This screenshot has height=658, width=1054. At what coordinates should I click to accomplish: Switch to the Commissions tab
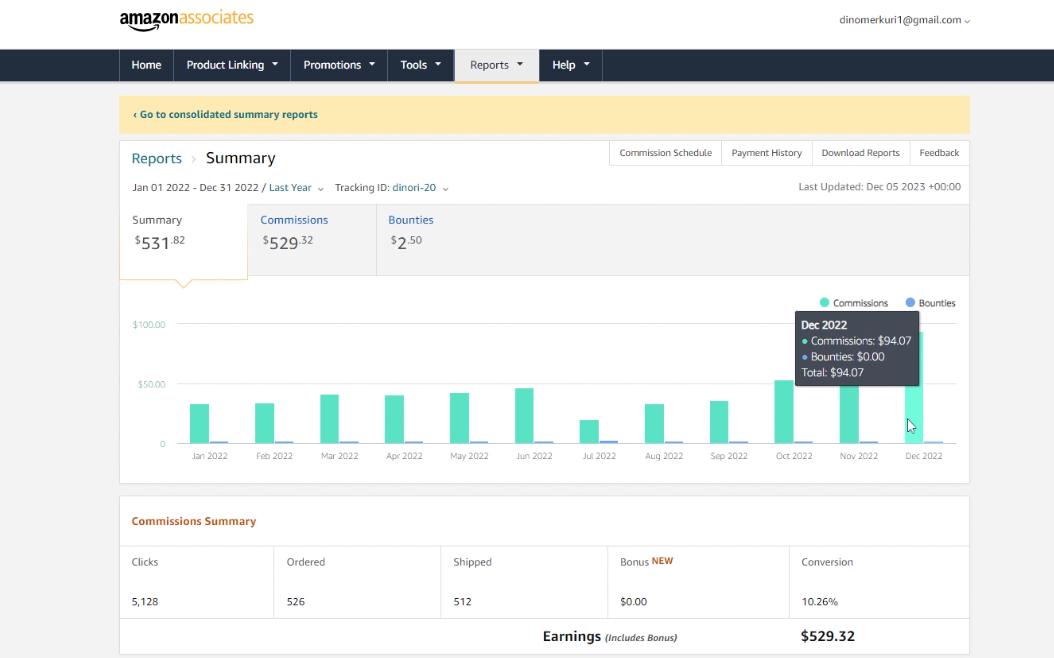312,240
